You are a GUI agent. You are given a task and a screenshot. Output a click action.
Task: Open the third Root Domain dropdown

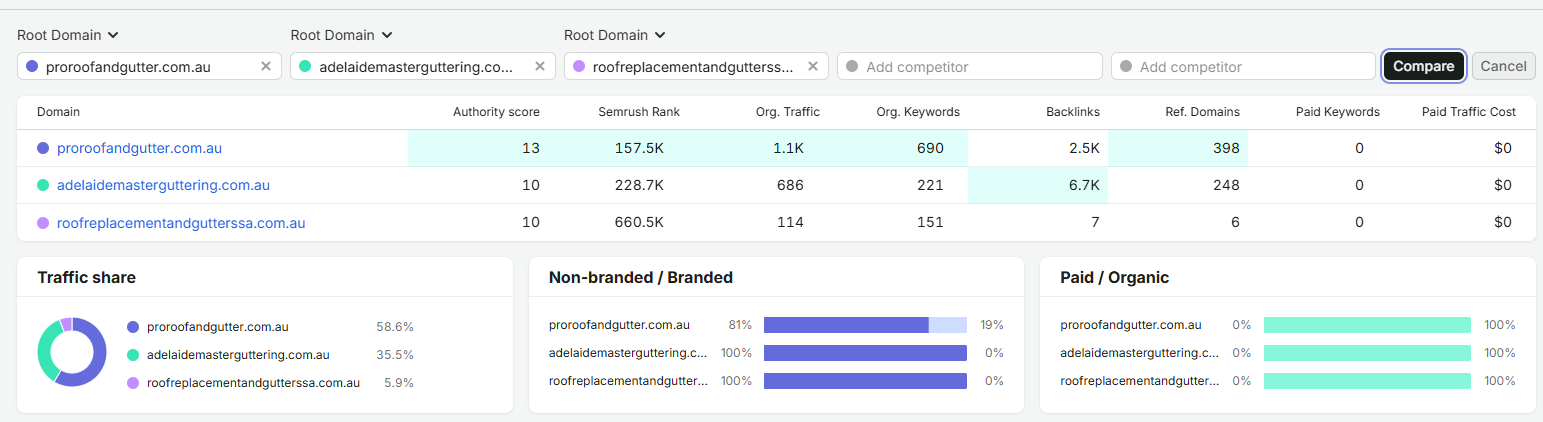click(x=615, y=35)
